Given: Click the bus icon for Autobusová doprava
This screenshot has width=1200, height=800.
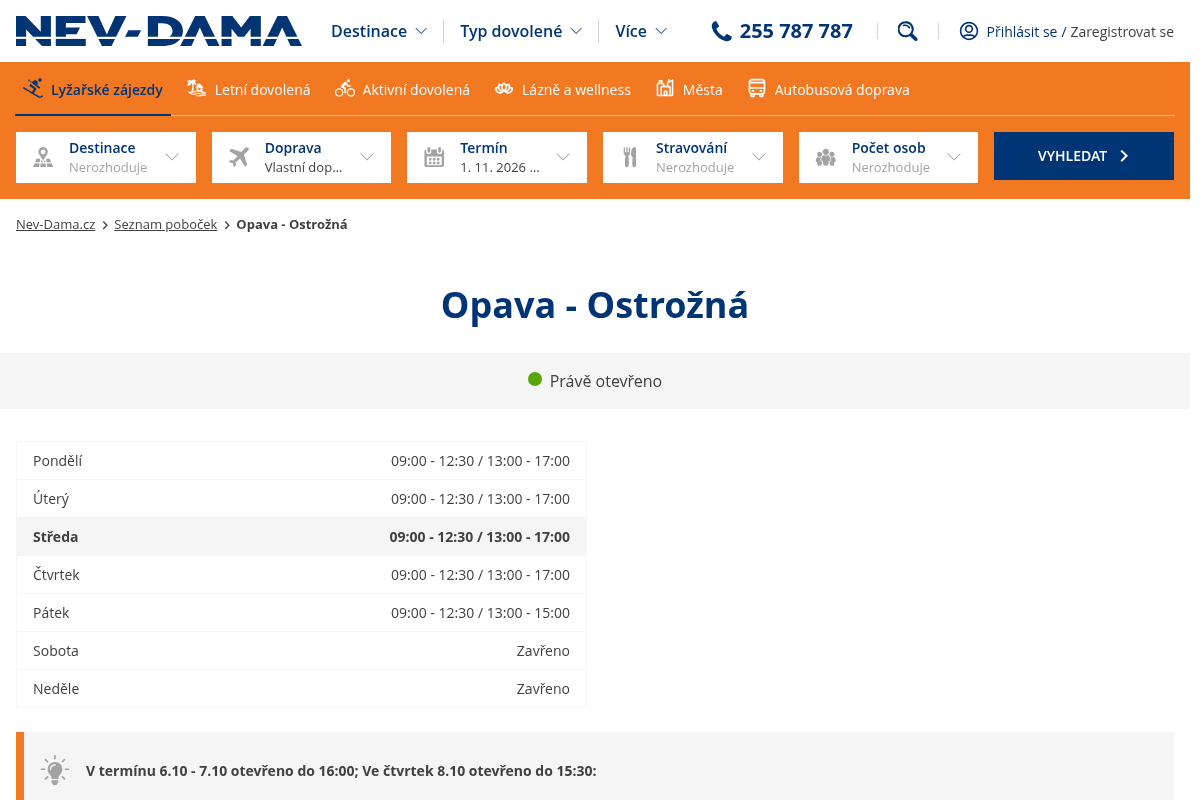Looking at the screenshot, I should point(757,89).
